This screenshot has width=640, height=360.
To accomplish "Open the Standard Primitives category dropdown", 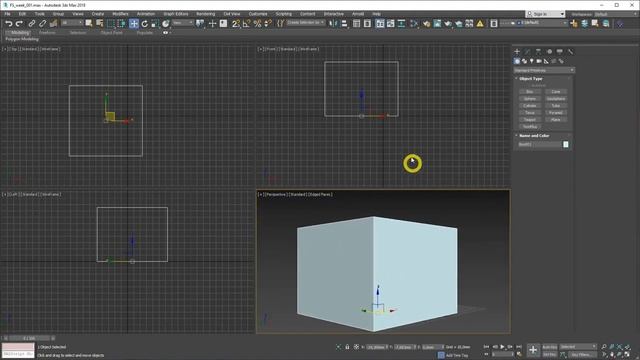I will [544, 70].
